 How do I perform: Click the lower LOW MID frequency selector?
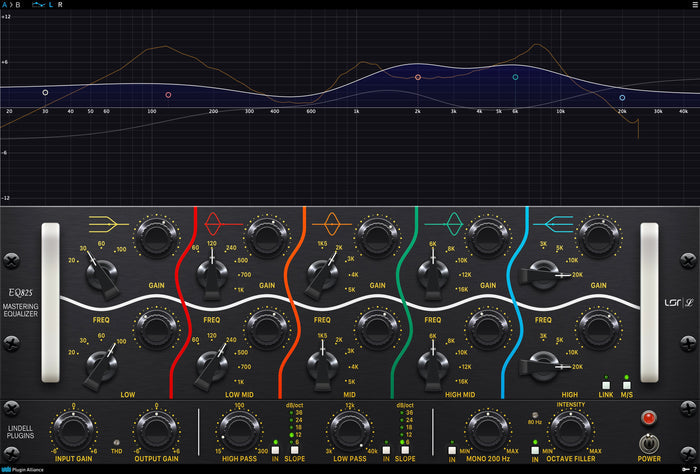point(212,367)
